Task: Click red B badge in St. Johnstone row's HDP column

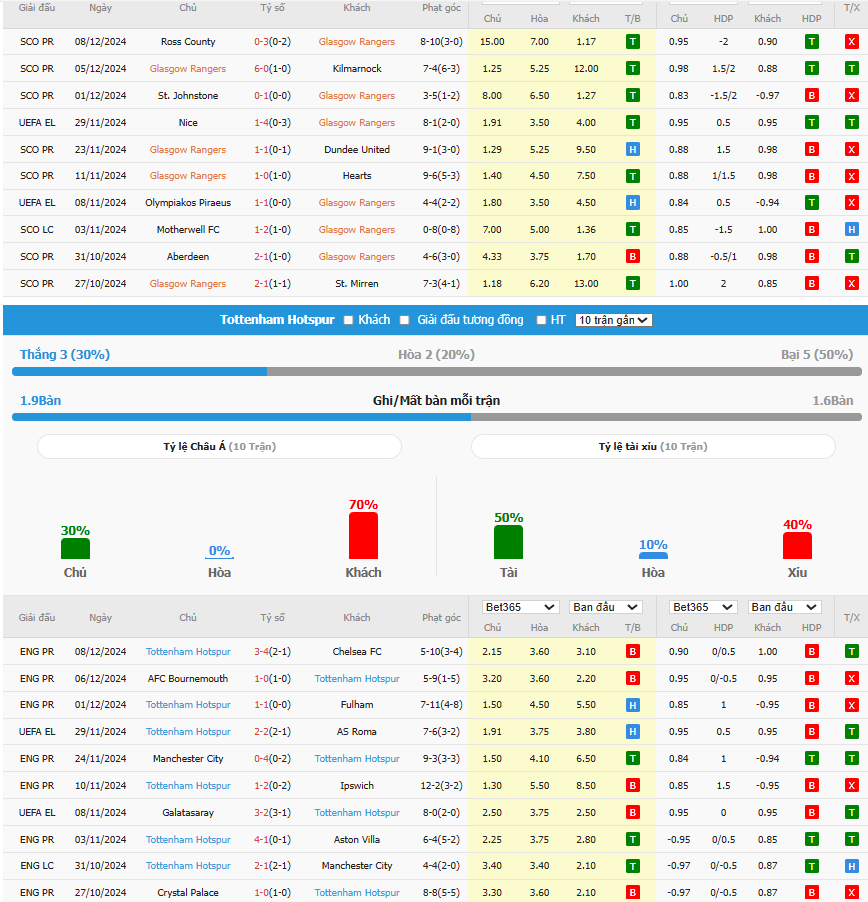Action: [x=811, y=95]
